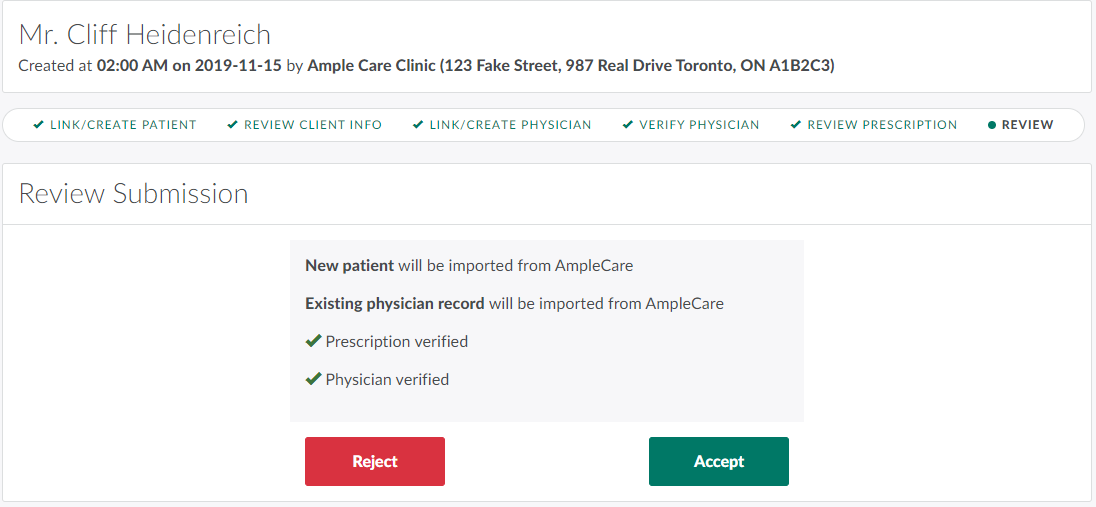Click the checkmark icon before Review Prescription

pos(796,125)
